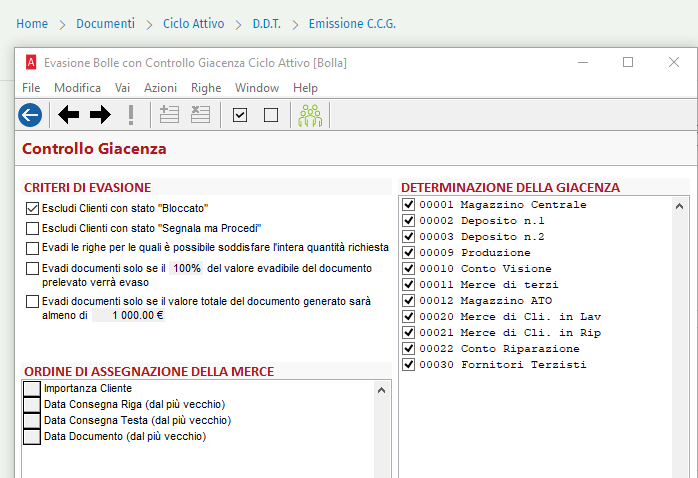Minimize the Evasione Bolle window
Viewport: 698px width, 478px height.
coord(583,62)
